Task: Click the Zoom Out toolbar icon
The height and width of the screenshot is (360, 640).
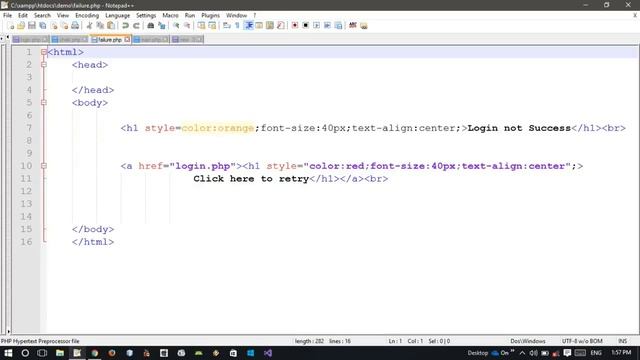Action: pos(187,26)
